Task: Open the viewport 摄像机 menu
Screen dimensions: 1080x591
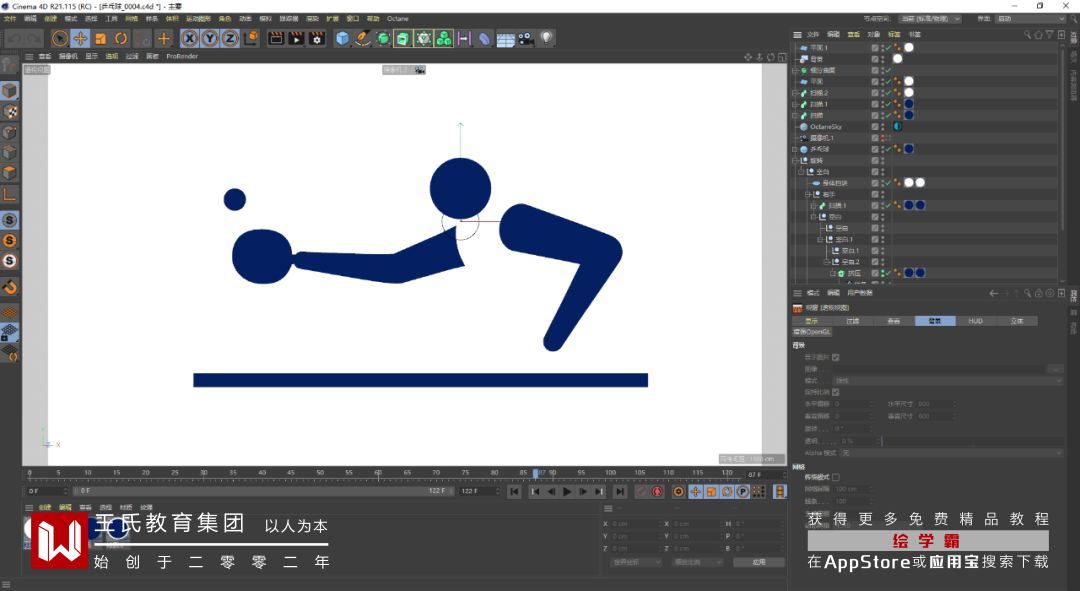Action: [68, 56]
